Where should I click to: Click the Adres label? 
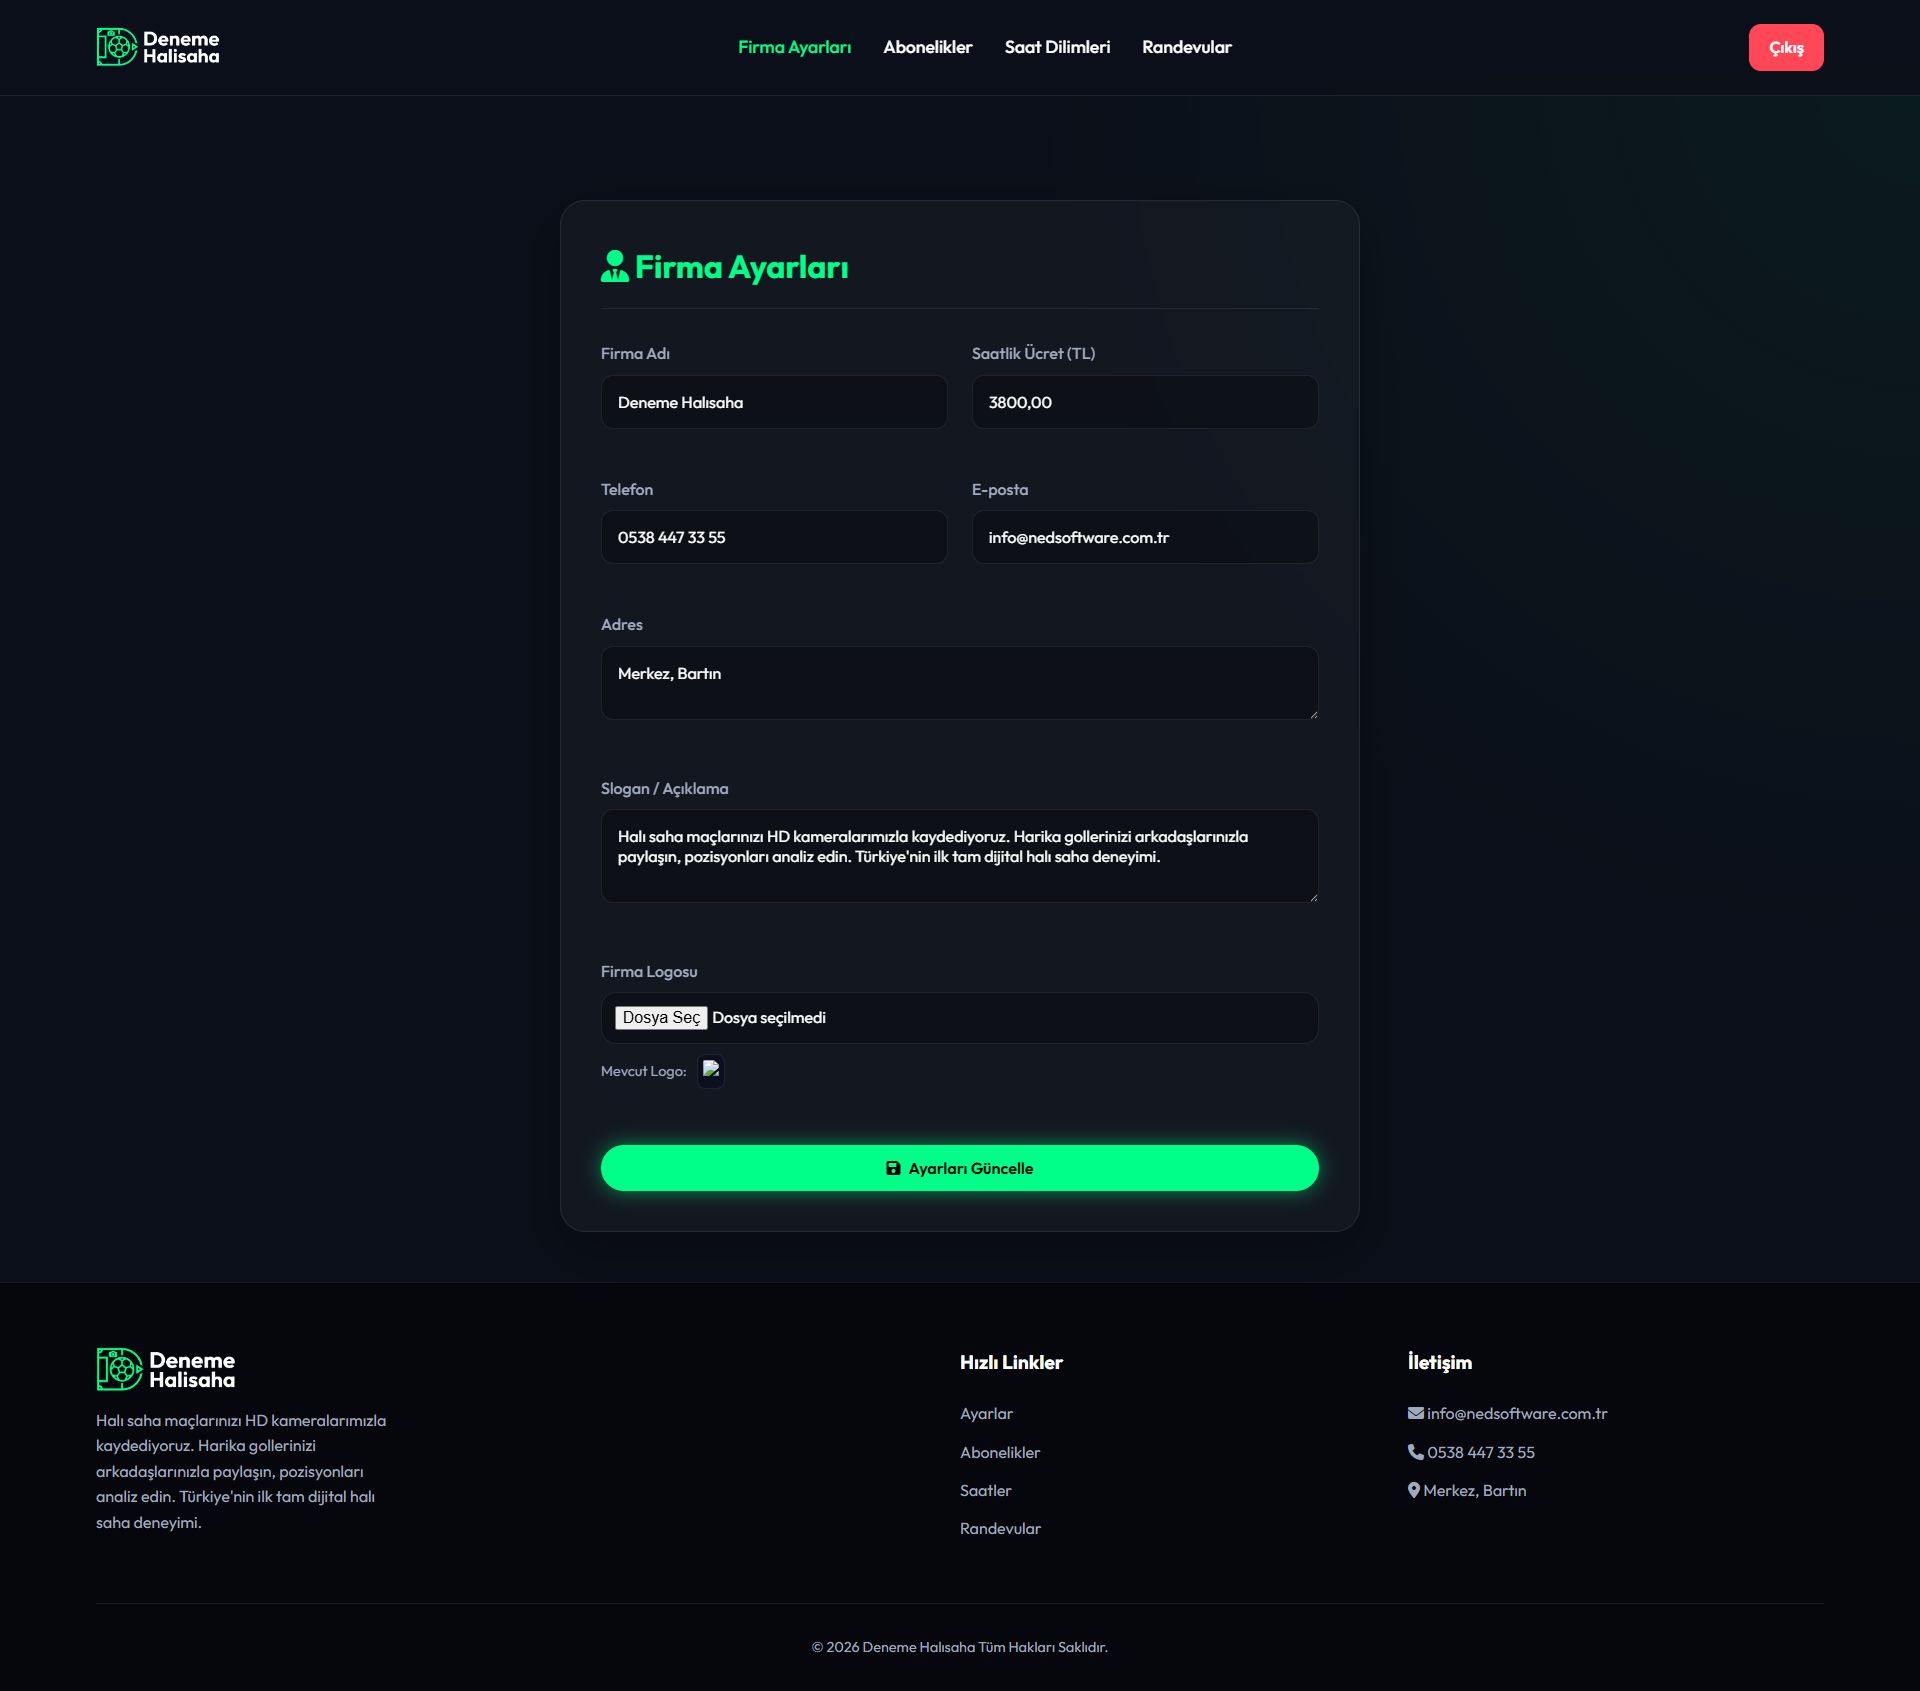[621, 624]
